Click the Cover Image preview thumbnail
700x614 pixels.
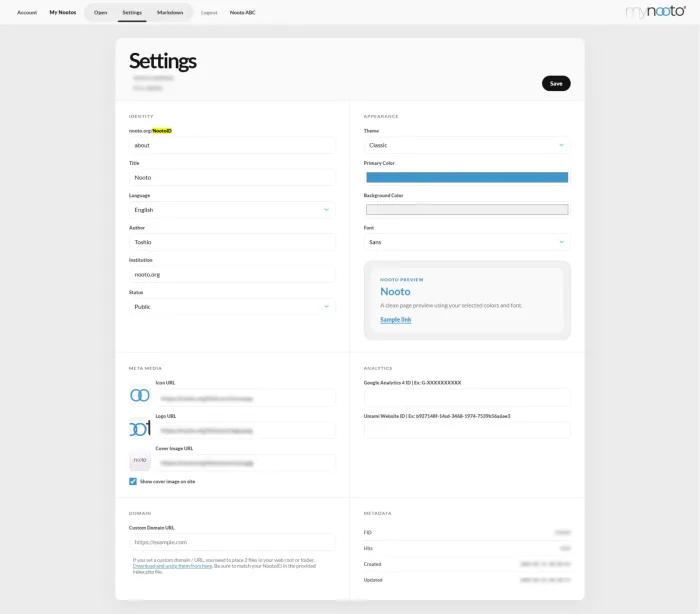[x=140, y=460]
